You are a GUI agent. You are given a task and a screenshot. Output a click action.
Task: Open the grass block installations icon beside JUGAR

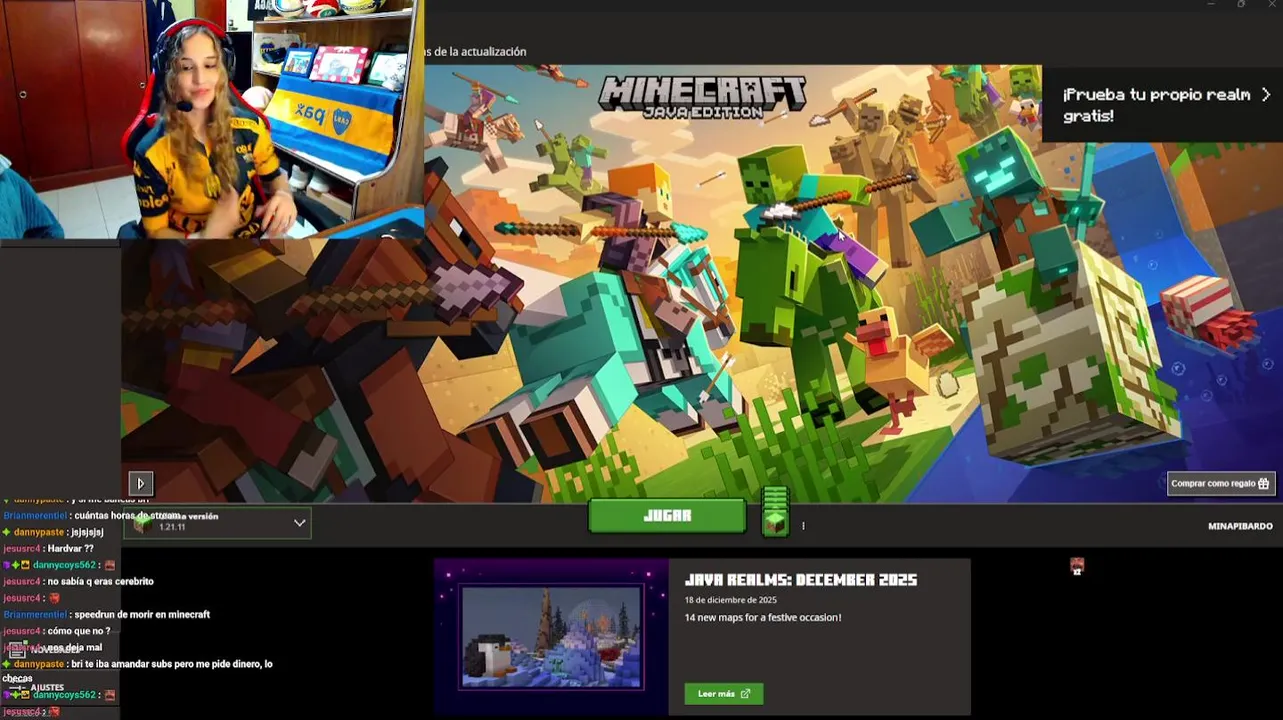(775, 512)
